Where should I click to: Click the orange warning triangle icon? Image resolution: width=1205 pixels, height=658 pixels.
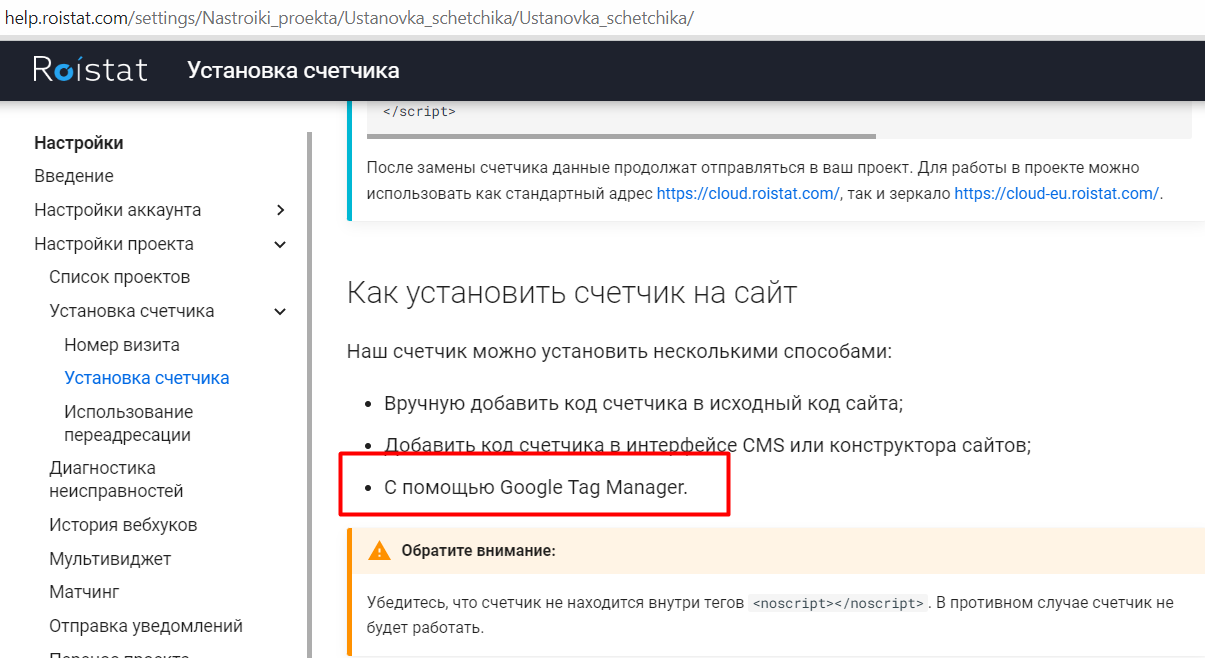pyautogui.click(x=379, y=551)
